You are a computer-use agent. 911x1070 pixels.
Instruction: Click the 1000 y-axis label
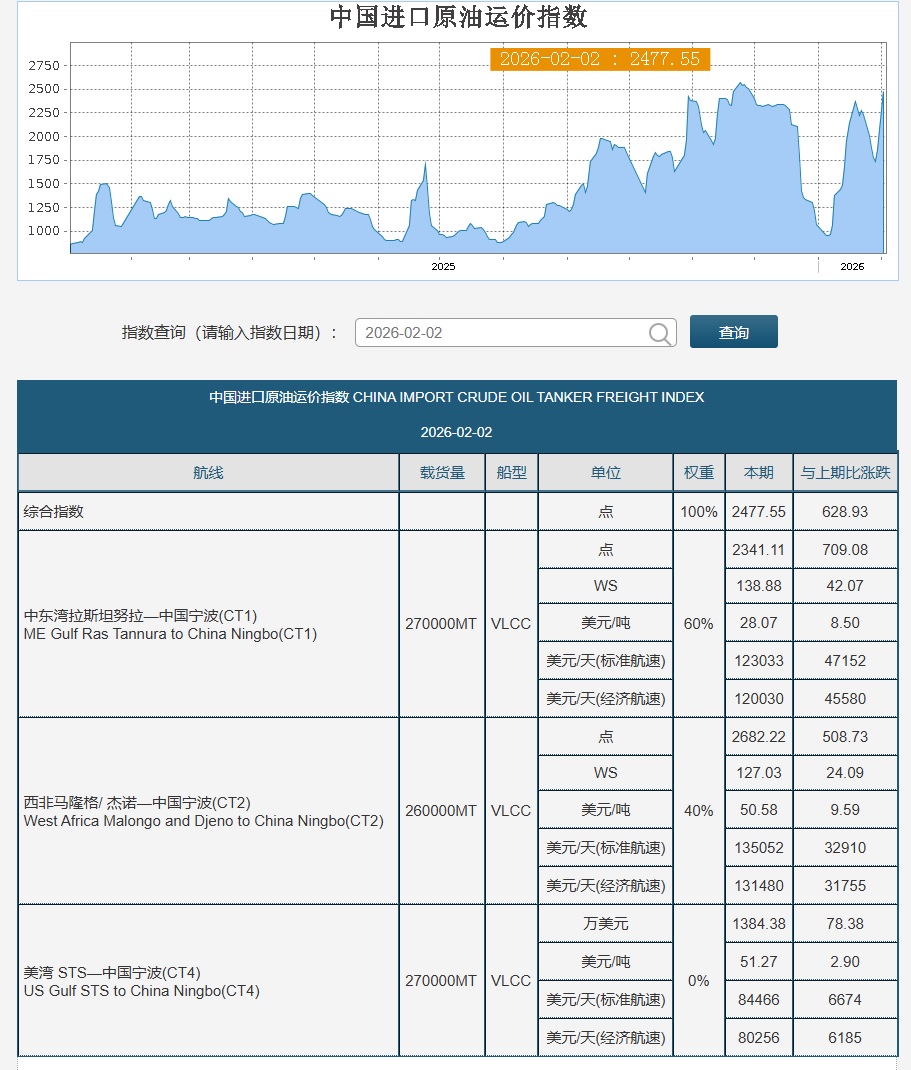44,231
